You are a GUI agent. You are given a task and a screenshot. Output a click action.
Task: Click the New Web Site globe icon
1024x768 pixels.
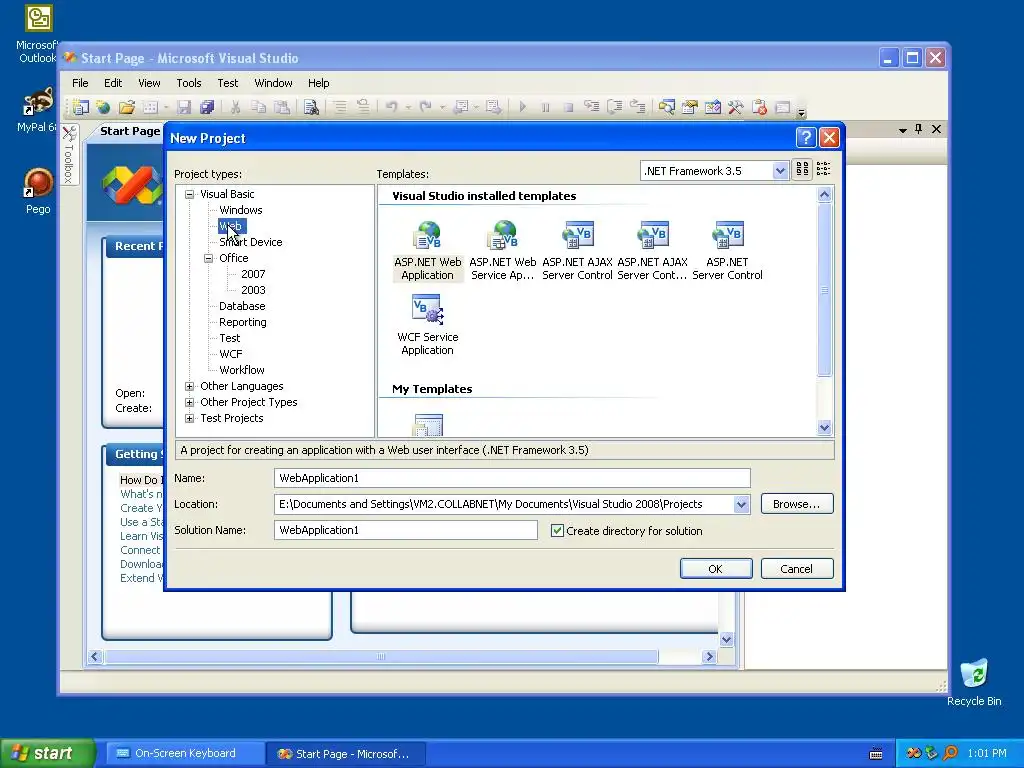(x=103, y=107)
